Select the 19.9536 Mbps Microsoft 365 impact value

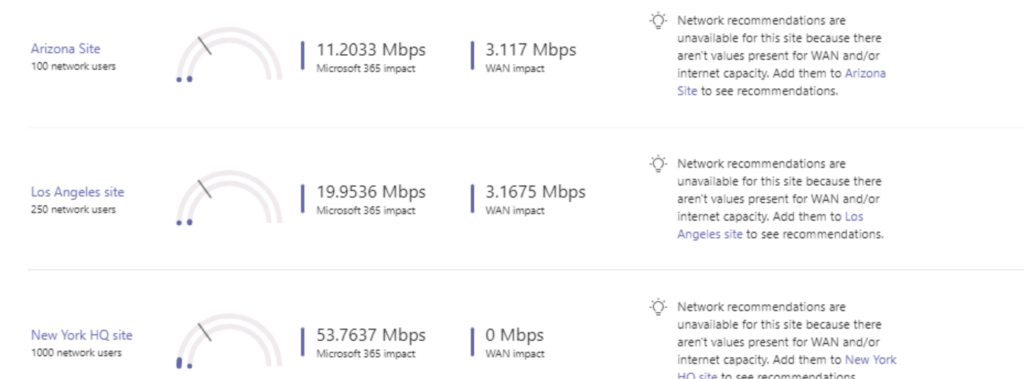click(x=371, y=192)
